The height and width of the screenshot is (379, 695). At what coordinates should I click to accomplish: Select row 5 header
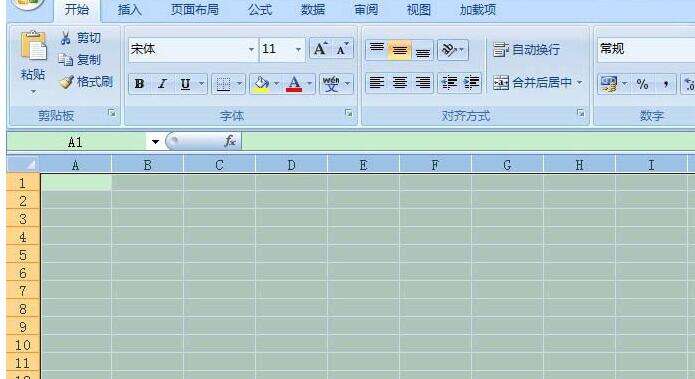(23, 255)
